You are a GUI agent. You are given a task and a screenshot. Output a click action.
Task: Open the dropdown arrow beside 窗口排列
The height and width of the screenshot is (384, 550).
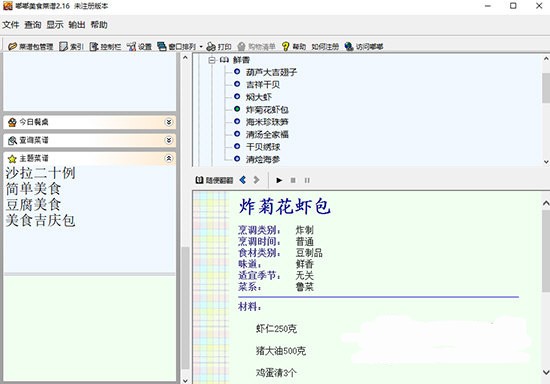pyautogui.click(x=201, y=46)
